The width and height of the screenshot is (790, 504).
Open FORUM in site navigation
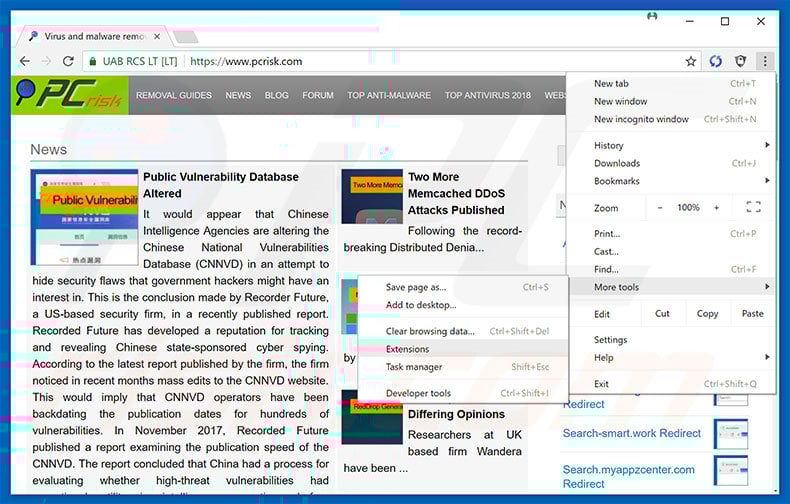pyautogui.click(x=318, y=95)
